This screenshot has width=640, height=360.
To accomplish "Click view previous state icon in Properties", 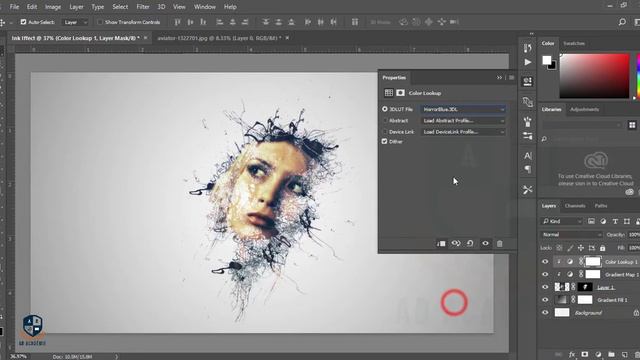I will click(456, 244).
